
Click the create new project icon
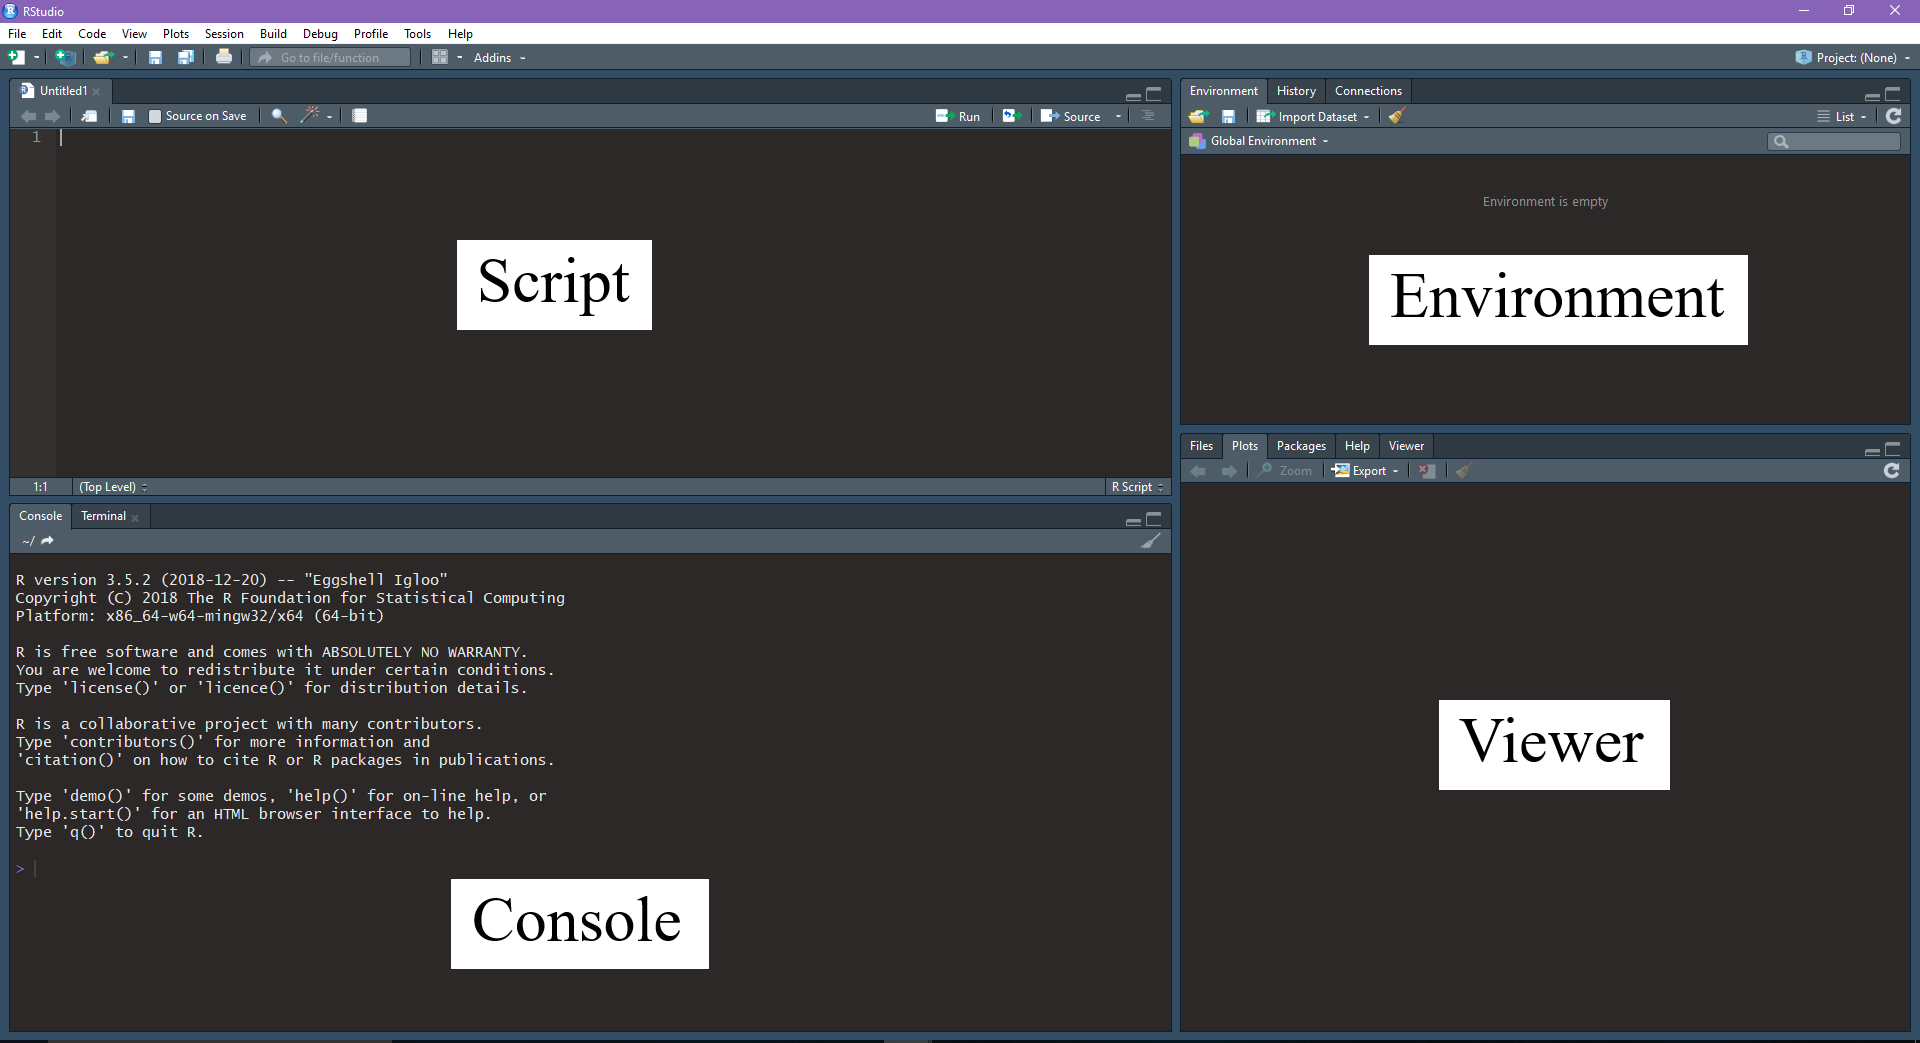(65, 58)
